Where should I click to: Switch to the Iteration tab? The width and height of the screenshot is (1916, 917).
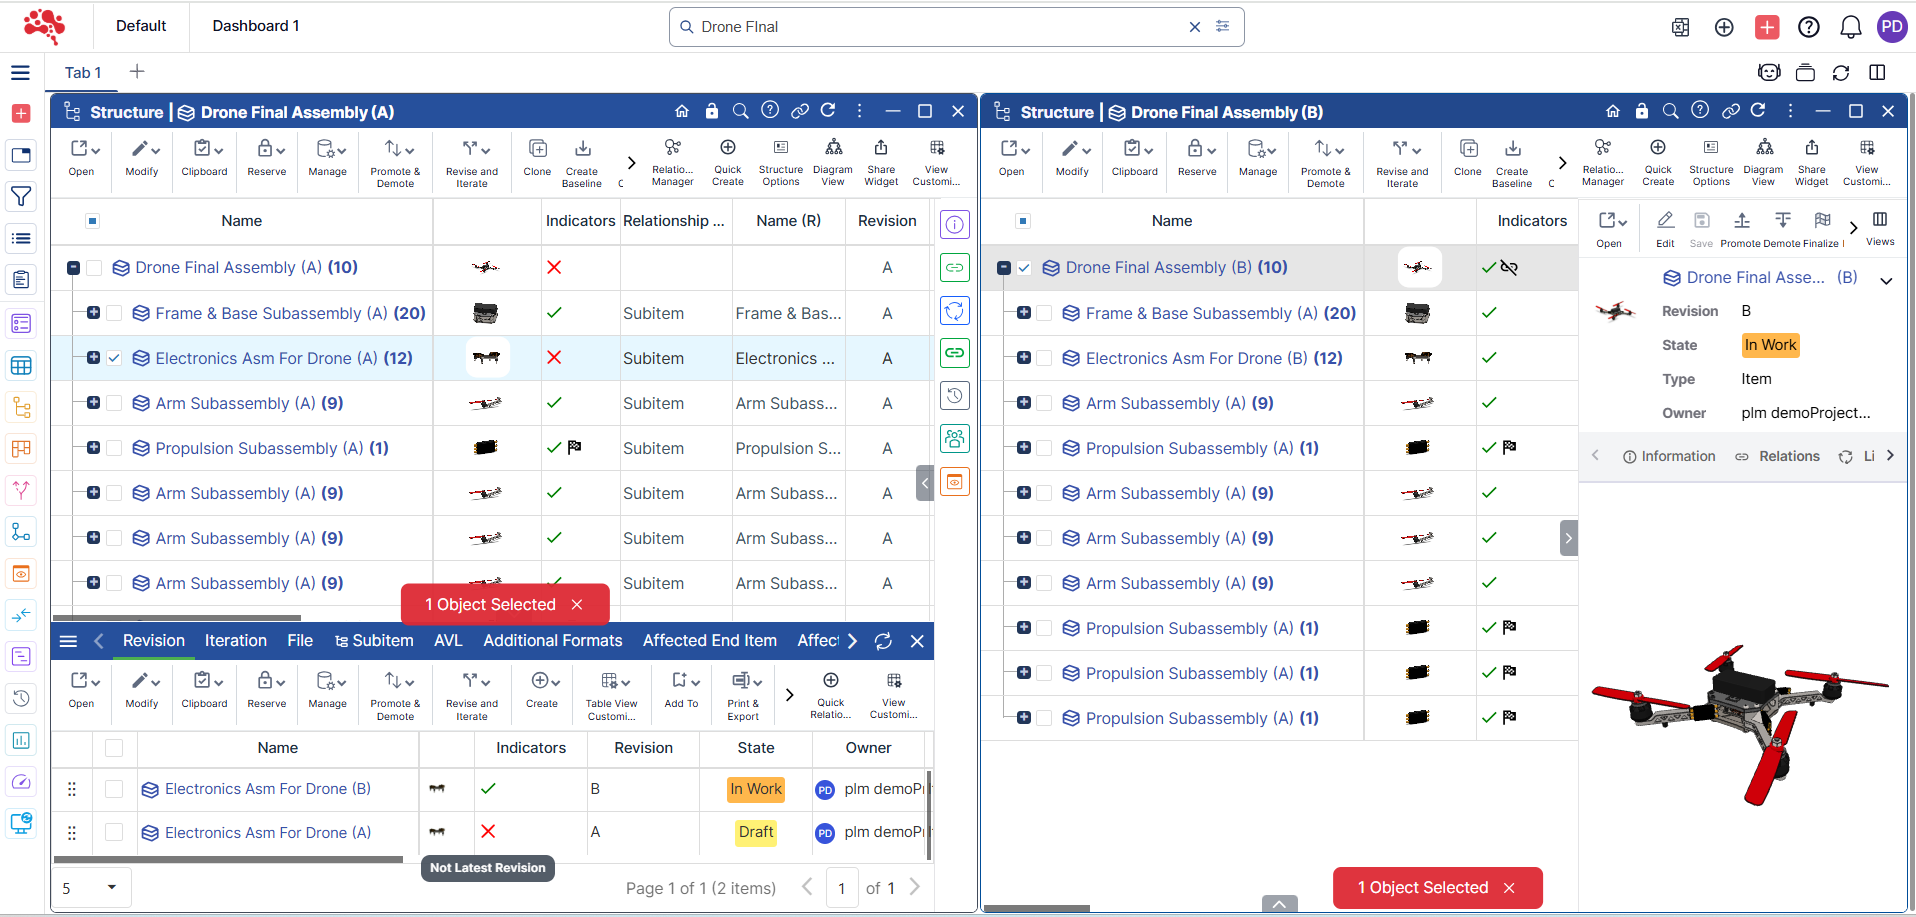click(x=235, y=641)
